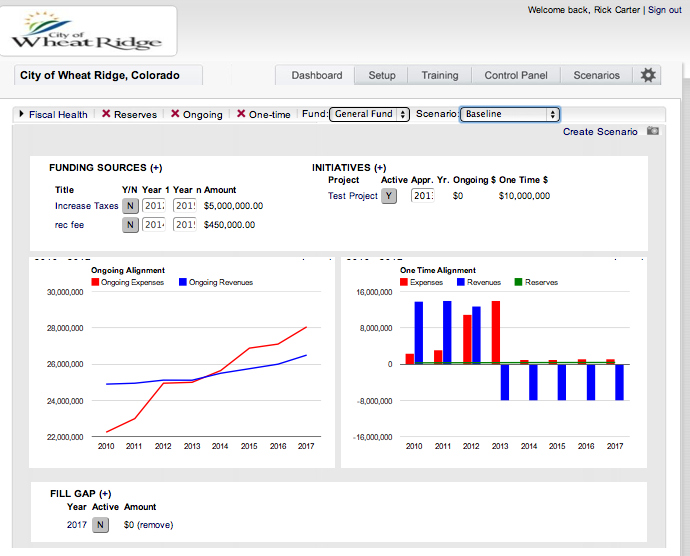The width and height of the screenshot is (690, 556).
Task: Toggle the rec fee Y/N button
Action: (x=130, y=225)
